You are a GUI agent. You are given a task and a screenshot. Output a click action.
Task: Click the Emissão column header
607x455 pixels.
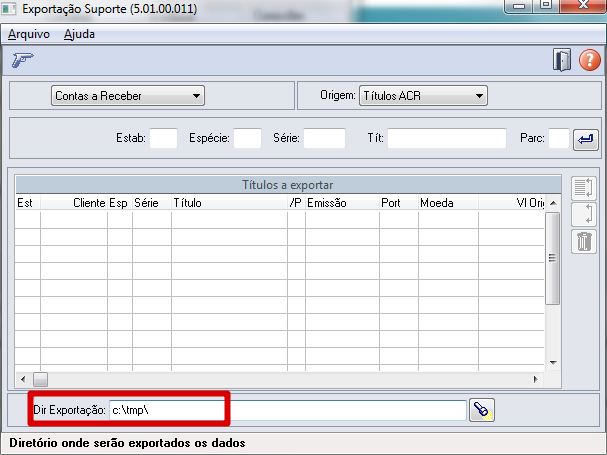click(342, 203)
